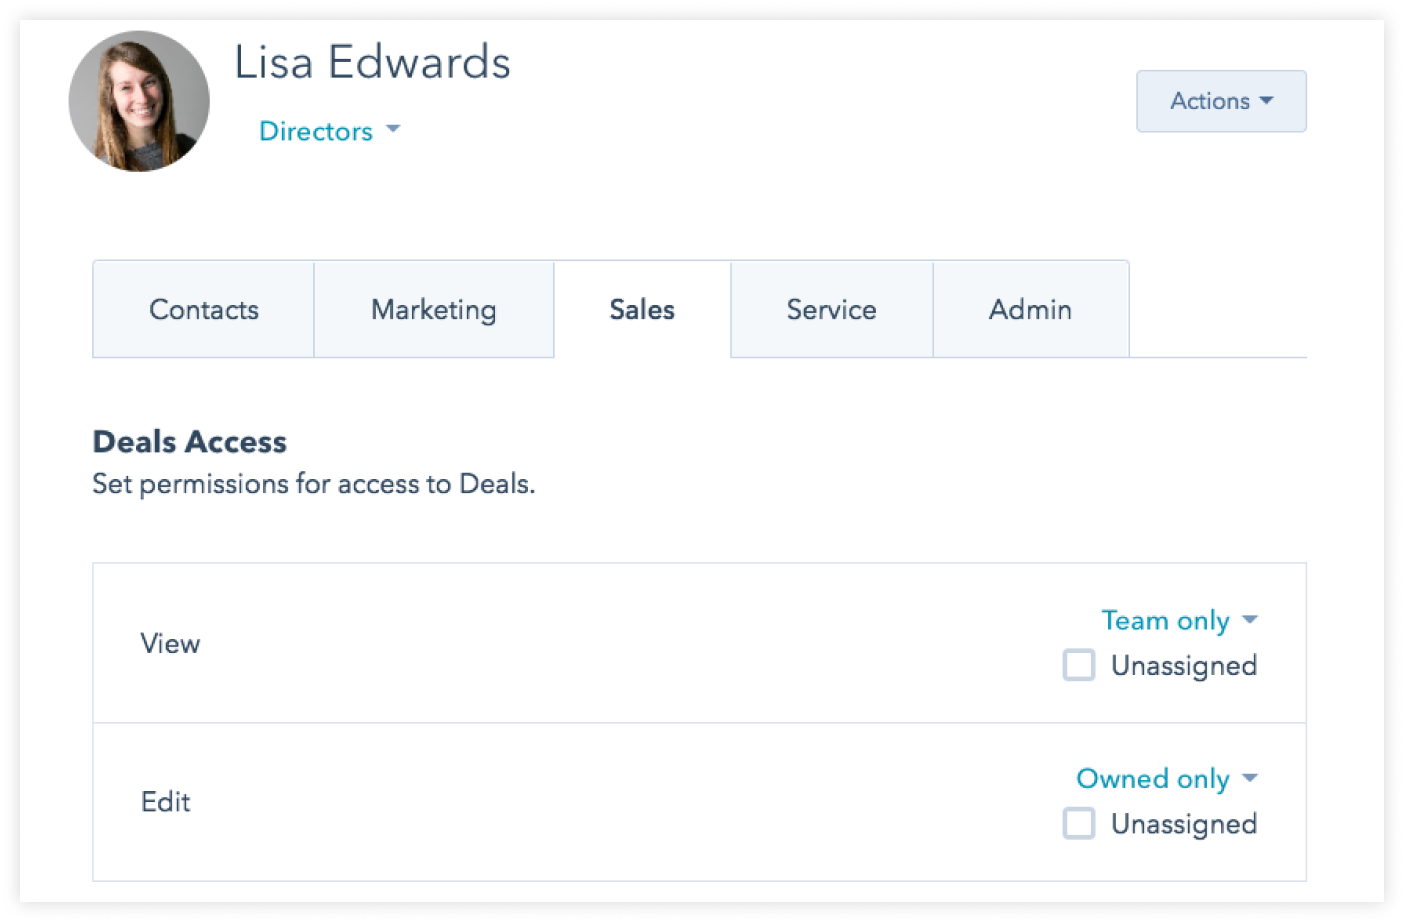Viewport: 1404px width, 922px height.
Task: Open the Marketing tab
Action: (433, 309)
